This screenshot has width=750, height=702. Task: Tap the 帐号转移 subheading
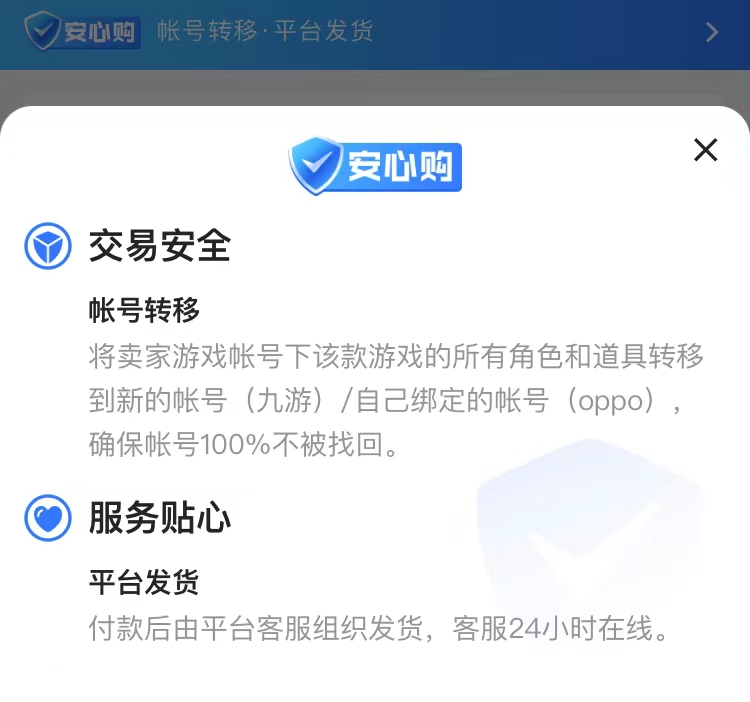pos(144,310)
